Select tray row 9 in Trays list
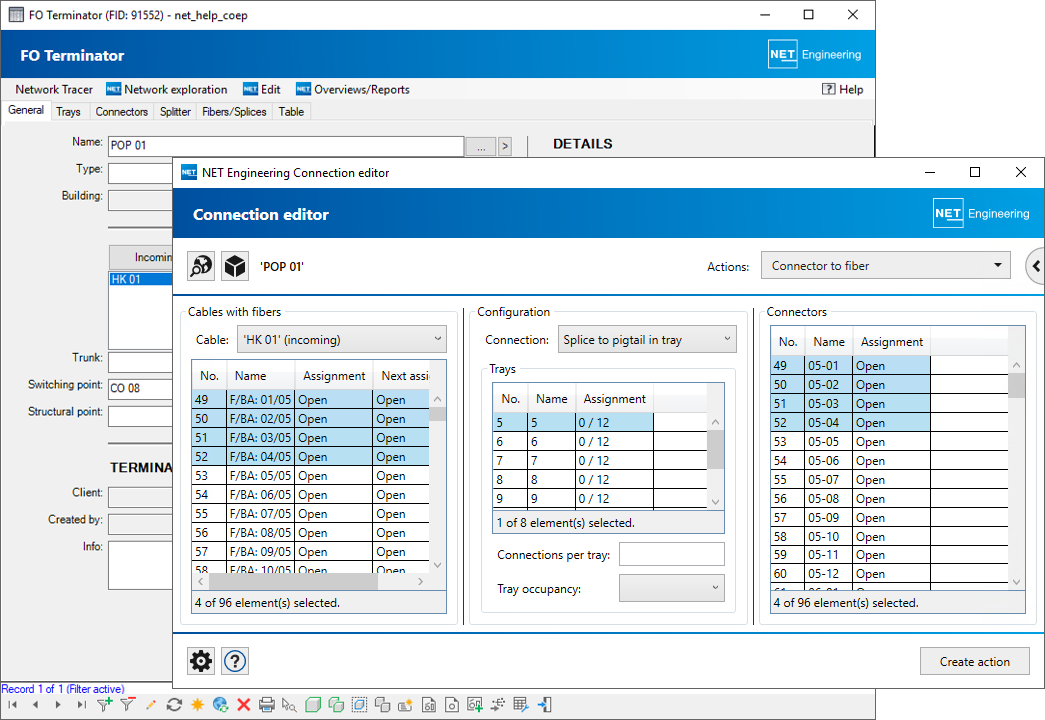 click(x=600, y=498)
